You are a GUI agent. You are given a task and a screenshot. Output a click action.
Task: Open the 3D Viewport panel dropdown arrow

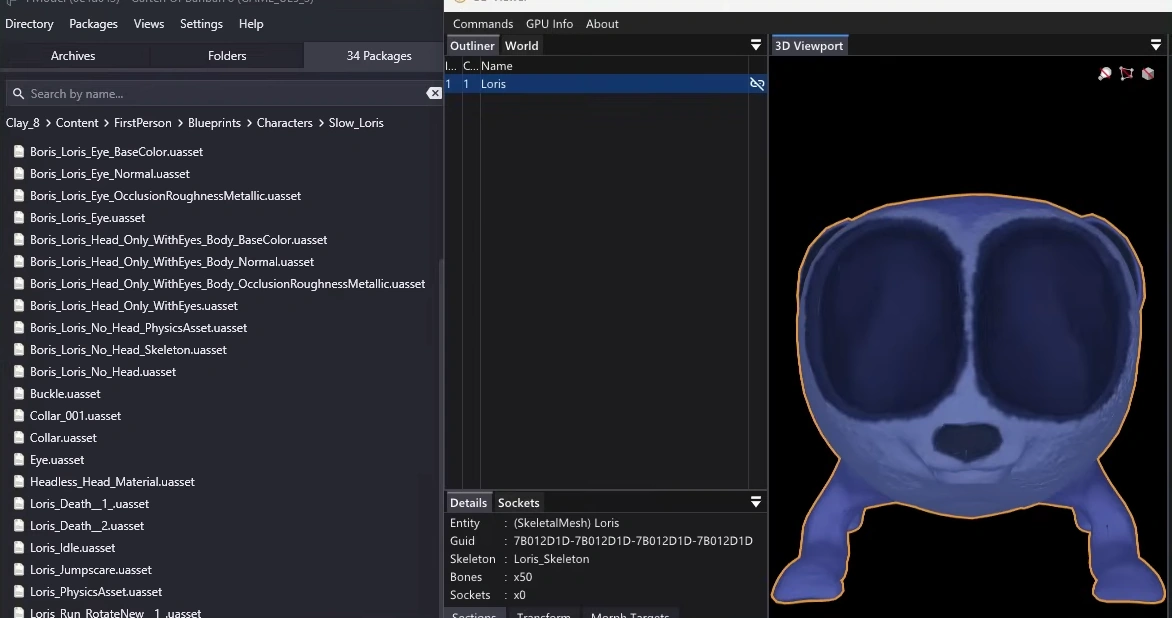[x=1156, y=46]
